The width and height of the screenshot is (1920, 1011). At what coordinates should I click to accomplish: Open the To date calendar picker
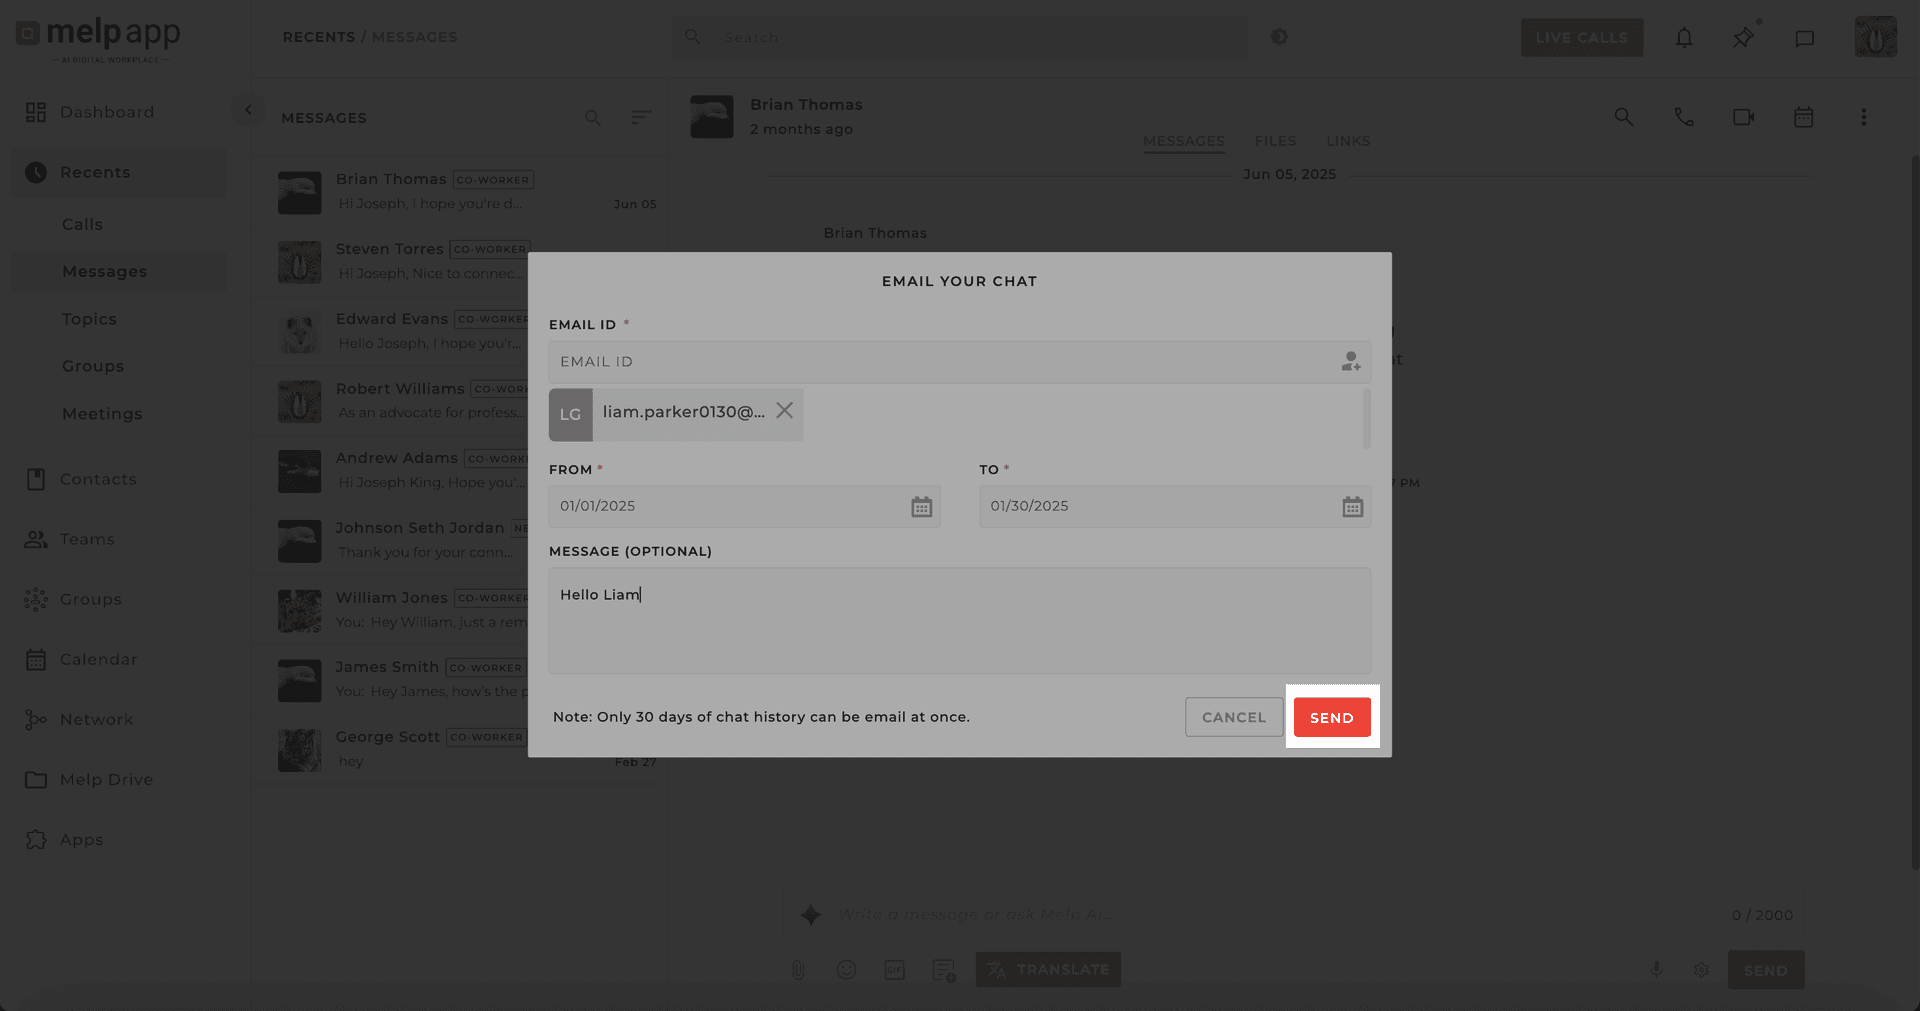[x=1353, y=506]
